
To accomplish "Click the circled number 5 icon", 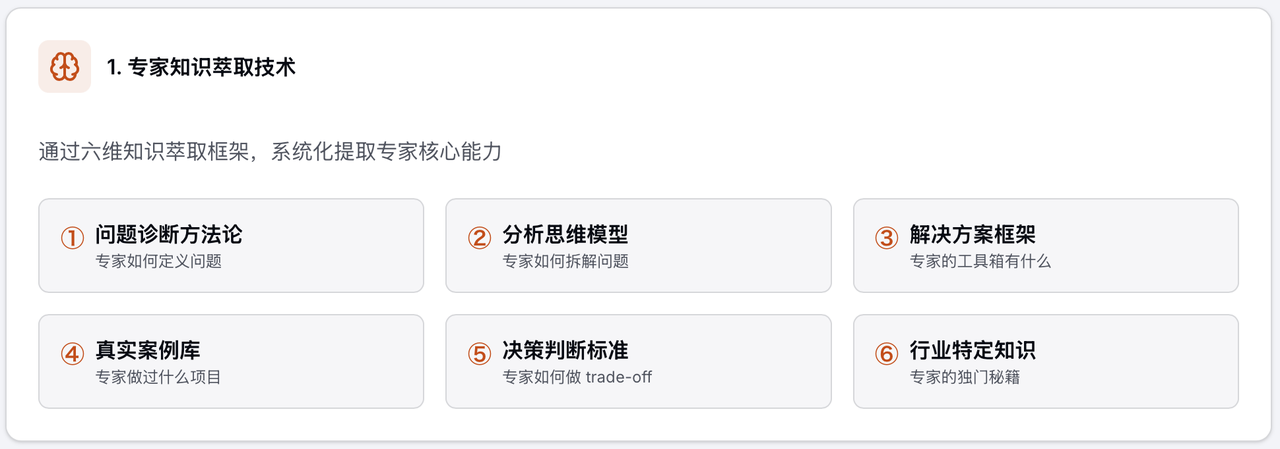I will [479, 354].
